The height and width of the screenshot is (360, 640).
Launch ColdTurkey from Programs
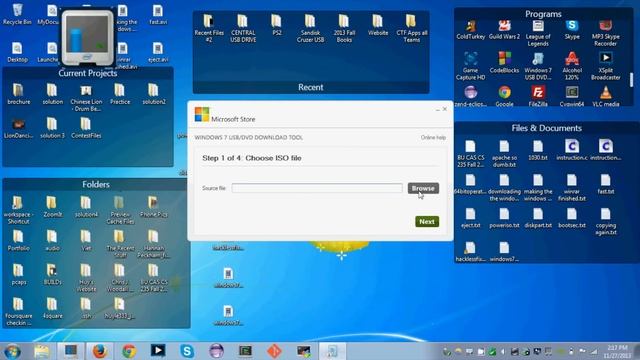point(471,29)
